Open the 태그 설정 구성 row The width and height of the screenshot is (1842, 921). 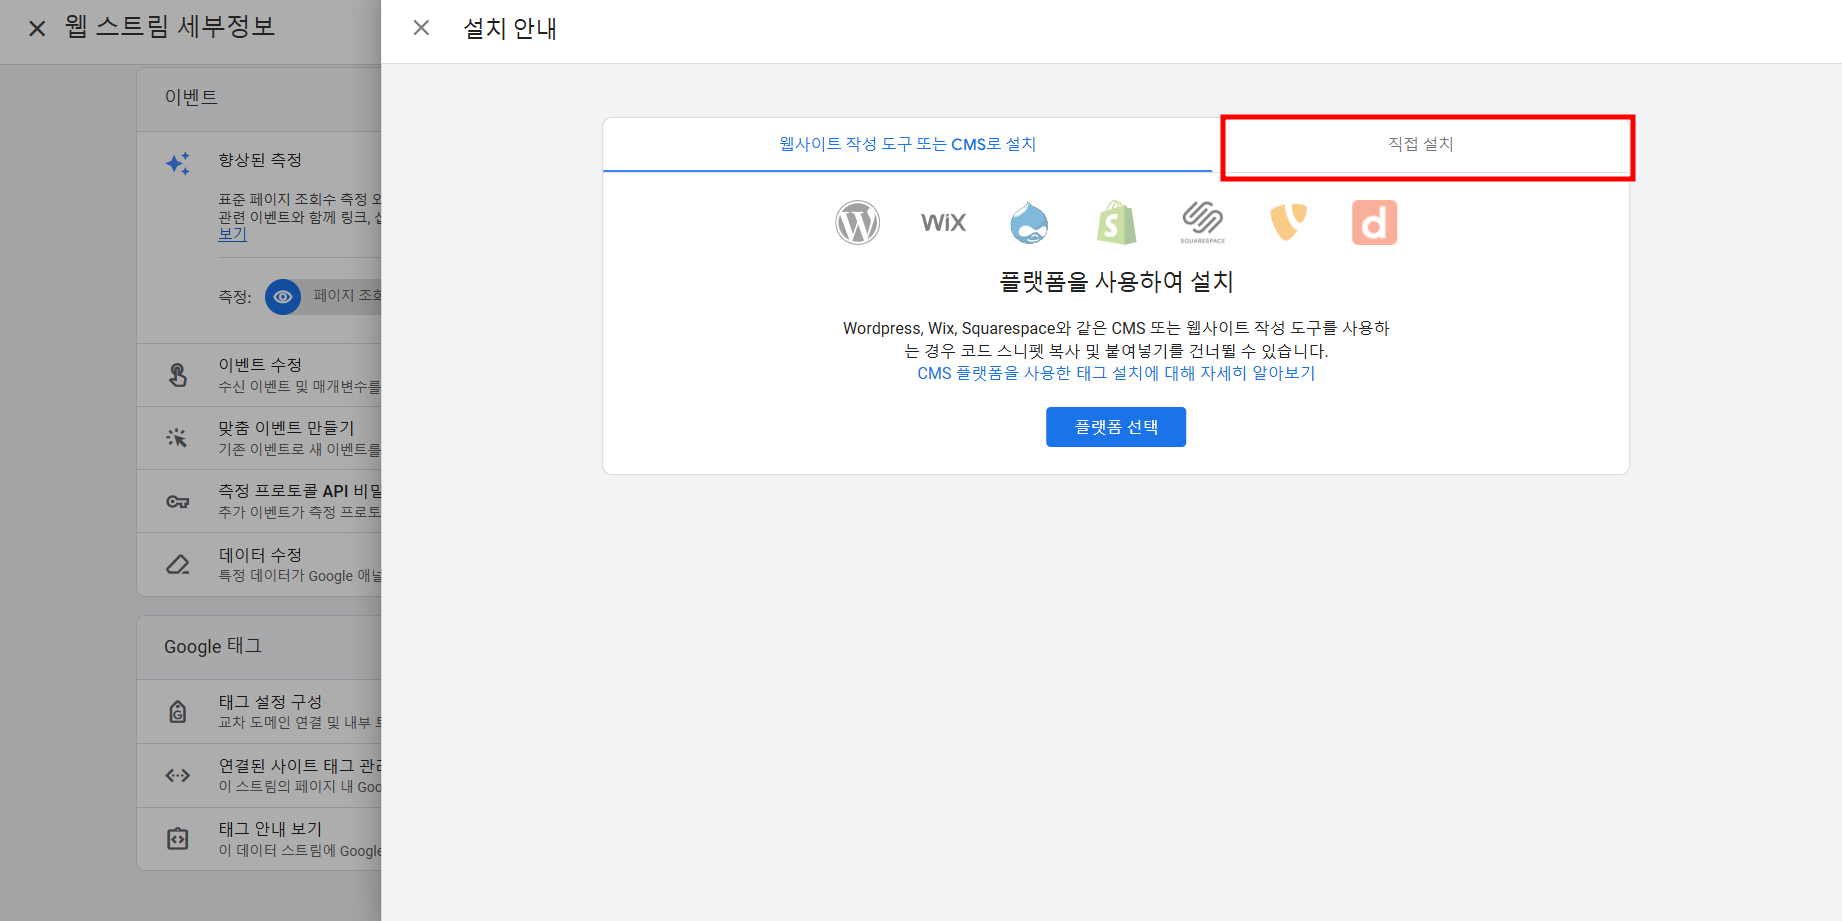(259, 712)
